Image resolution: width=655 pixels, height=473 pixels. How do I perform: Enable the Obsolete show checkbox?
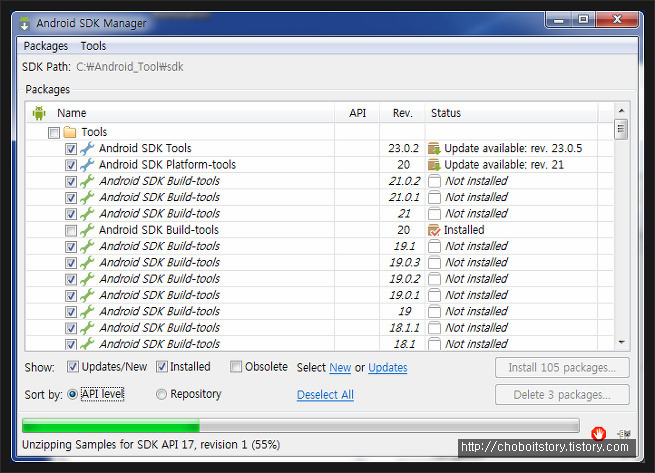236,366
